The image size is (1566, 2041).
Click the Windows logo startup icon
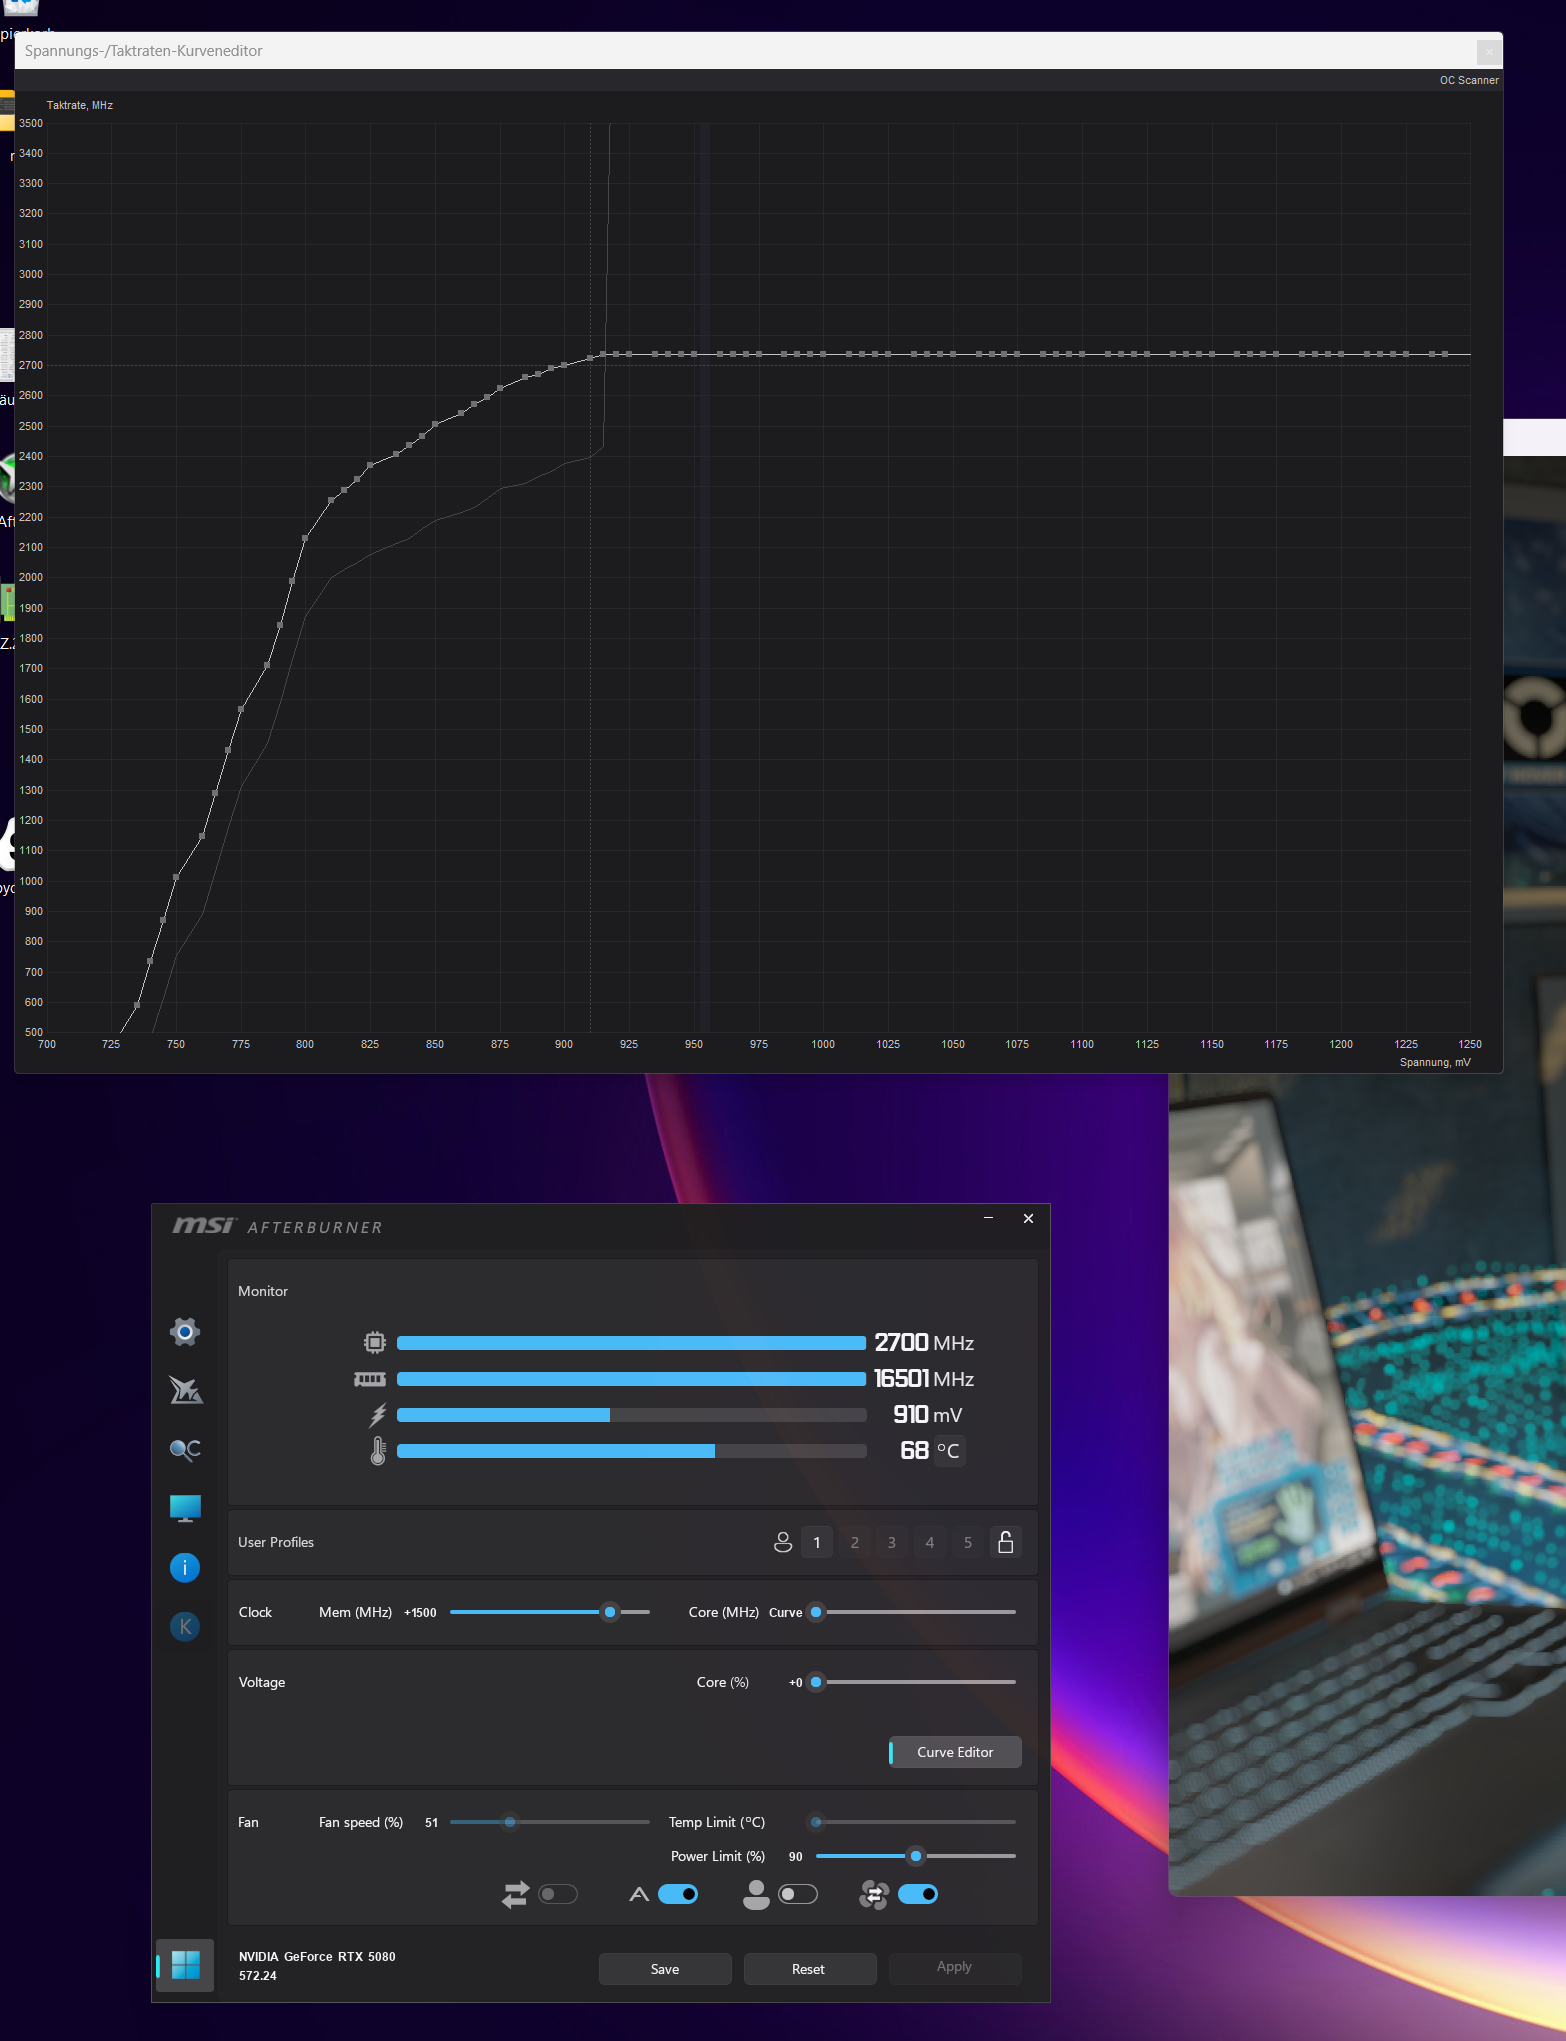186,1965
